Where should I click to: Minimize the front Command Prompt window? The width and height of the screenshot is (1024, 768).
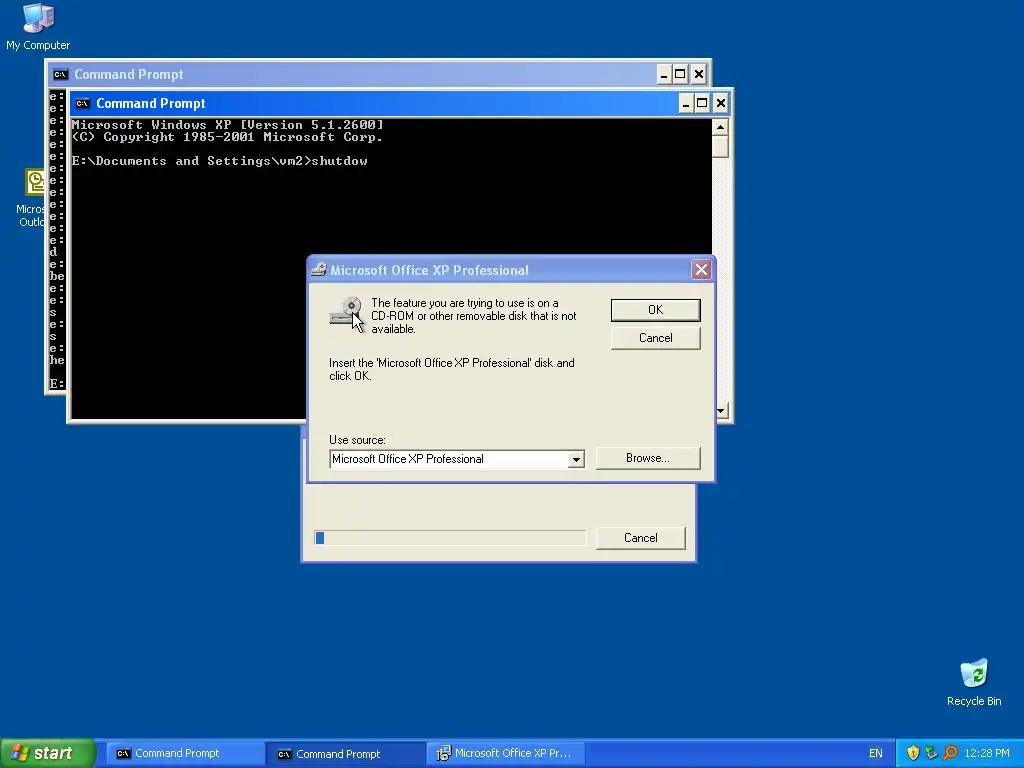coord(686,103)
